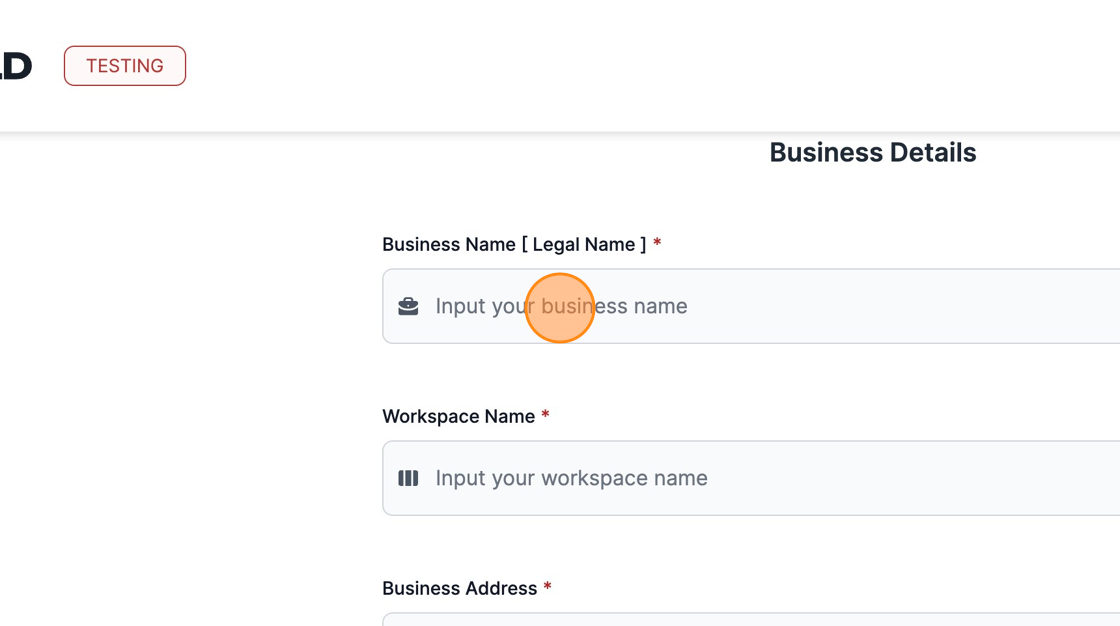The height and width of the screenshot is (626, 1120).
Task: Click the "[ Legal Name ]" bracketed text
Action: coord(584,245)
